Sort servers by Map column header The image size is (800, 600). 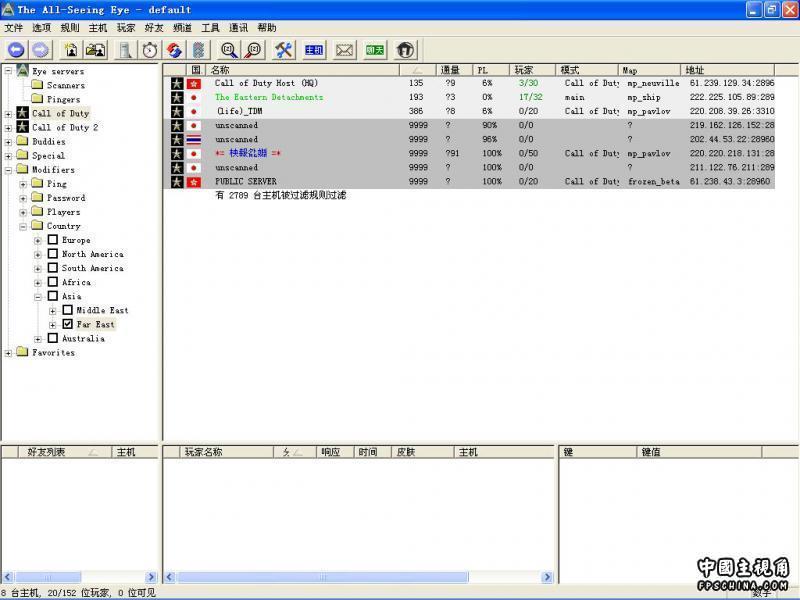[649, 70]
